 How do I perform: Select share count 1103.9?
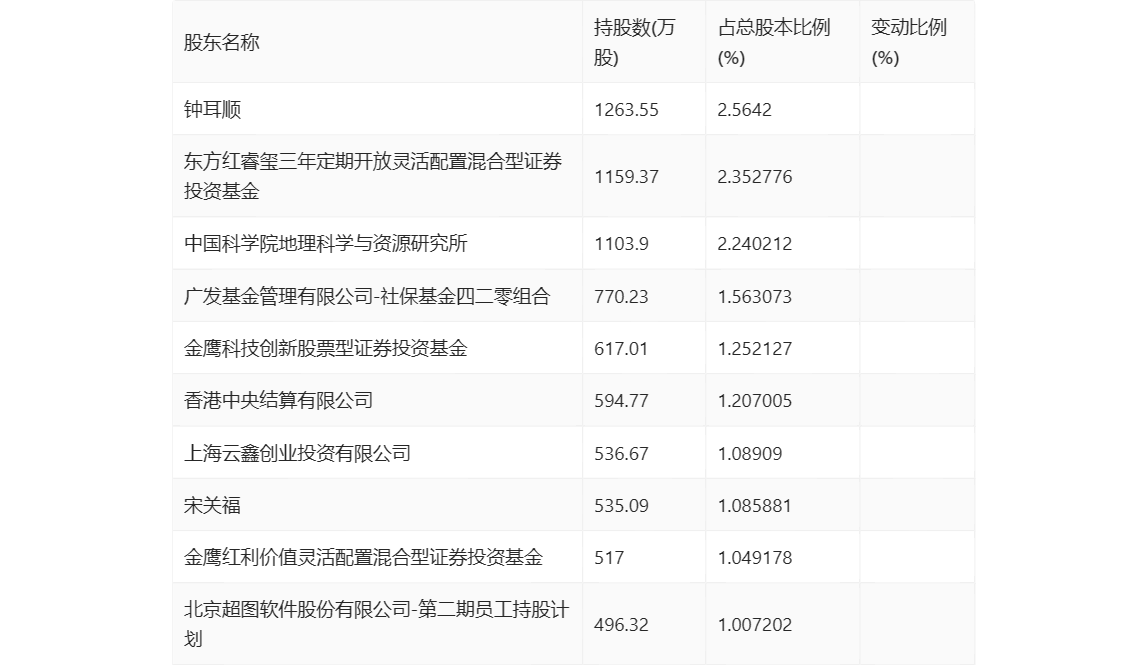621,243
